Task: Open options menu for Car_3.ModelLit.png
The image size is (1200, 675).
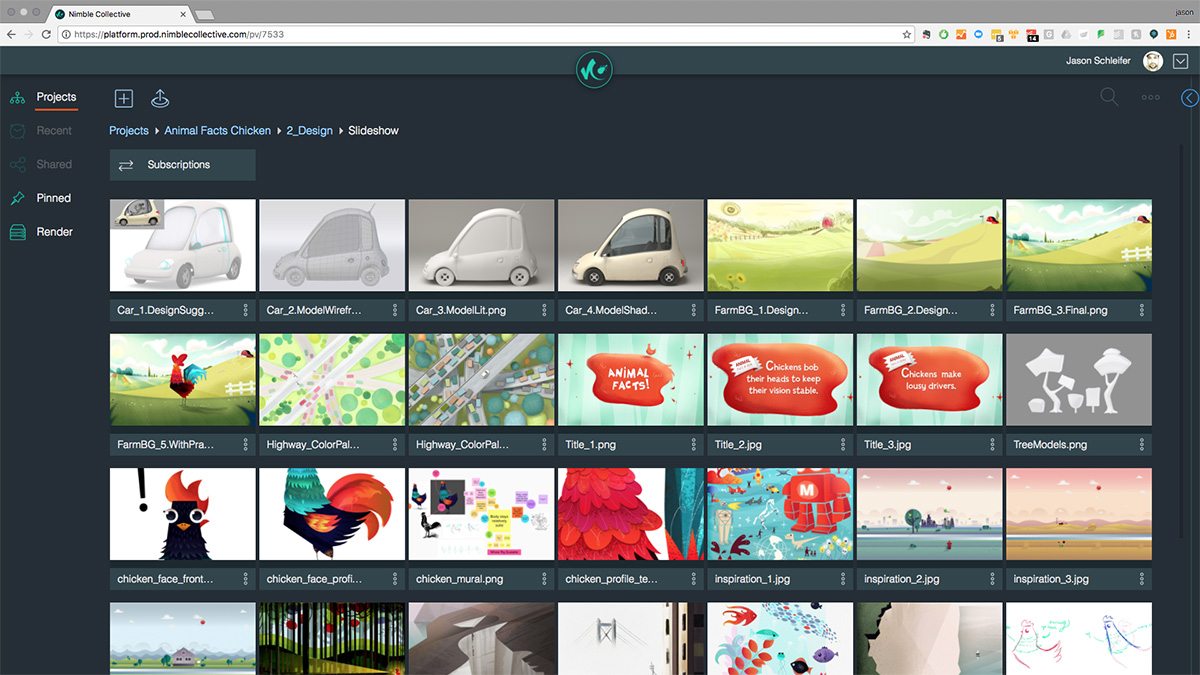Action: pyautogui.click(x=544, y=310)
